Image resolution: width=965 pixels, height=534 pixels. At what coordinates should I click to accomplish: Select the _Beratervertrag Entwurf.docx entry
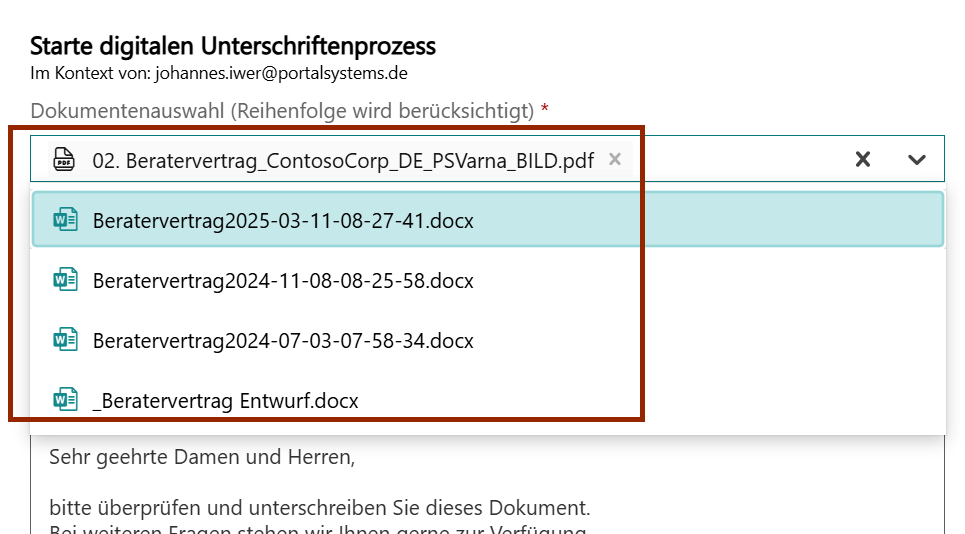tap(225, 401)
